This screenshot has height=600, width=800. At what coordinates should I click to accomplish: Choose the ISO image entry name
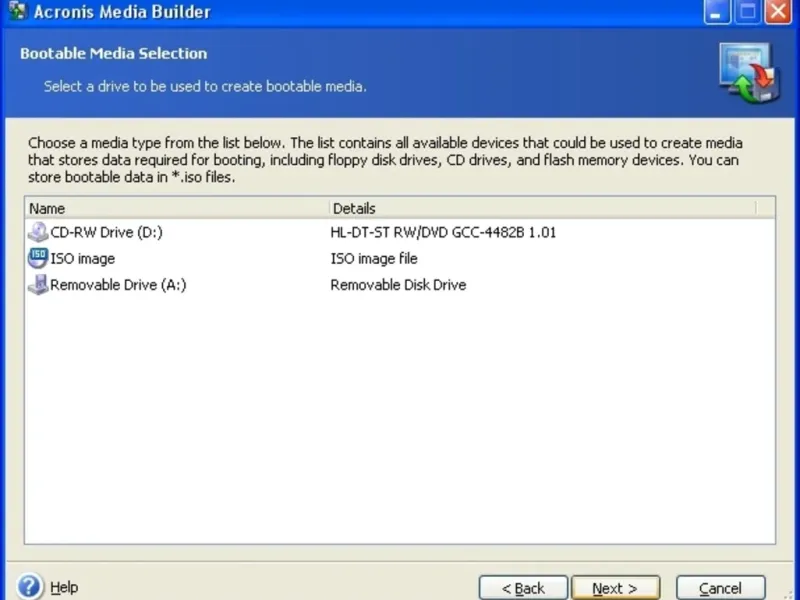[82, 259]
